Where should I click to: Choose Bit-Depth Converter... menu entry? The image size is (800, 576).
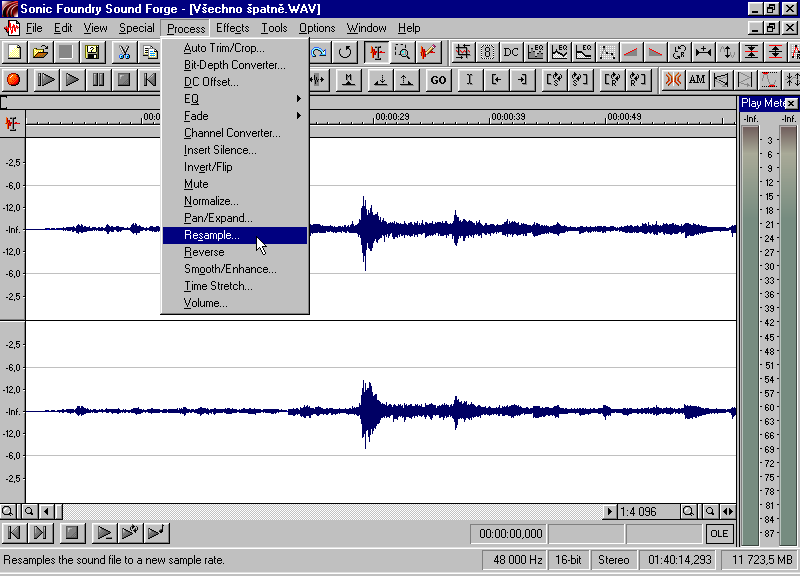click(x=235, y=65)
